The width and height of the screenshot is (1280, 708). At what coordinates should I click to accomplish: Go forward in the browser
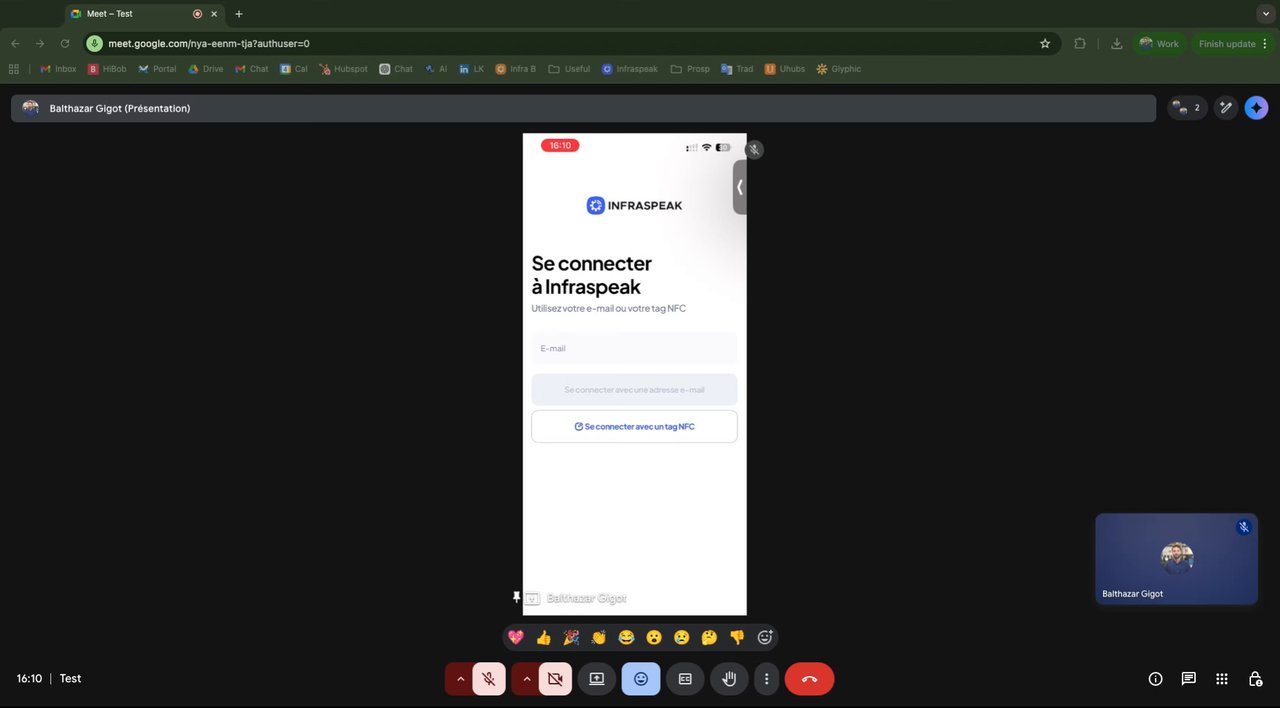(40, 44)
